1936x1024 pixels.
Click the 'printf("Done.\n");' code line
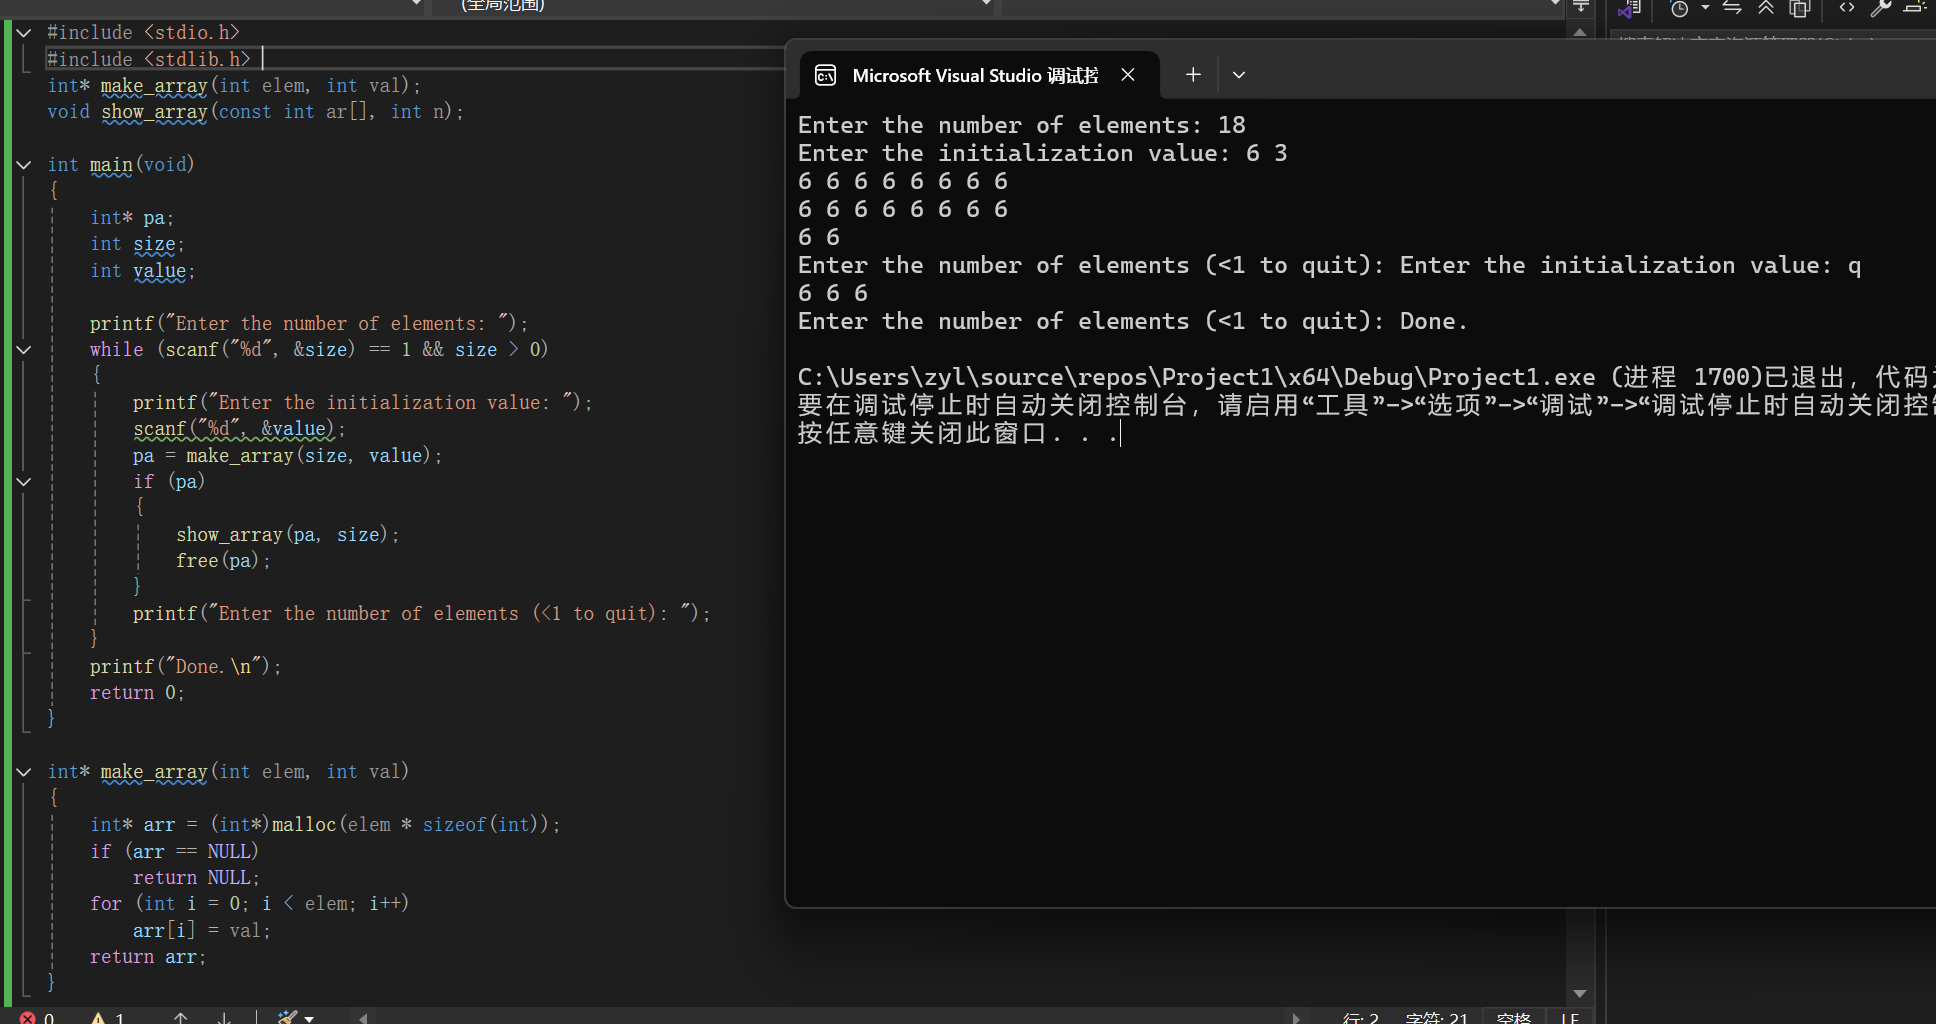coord(185,667)
